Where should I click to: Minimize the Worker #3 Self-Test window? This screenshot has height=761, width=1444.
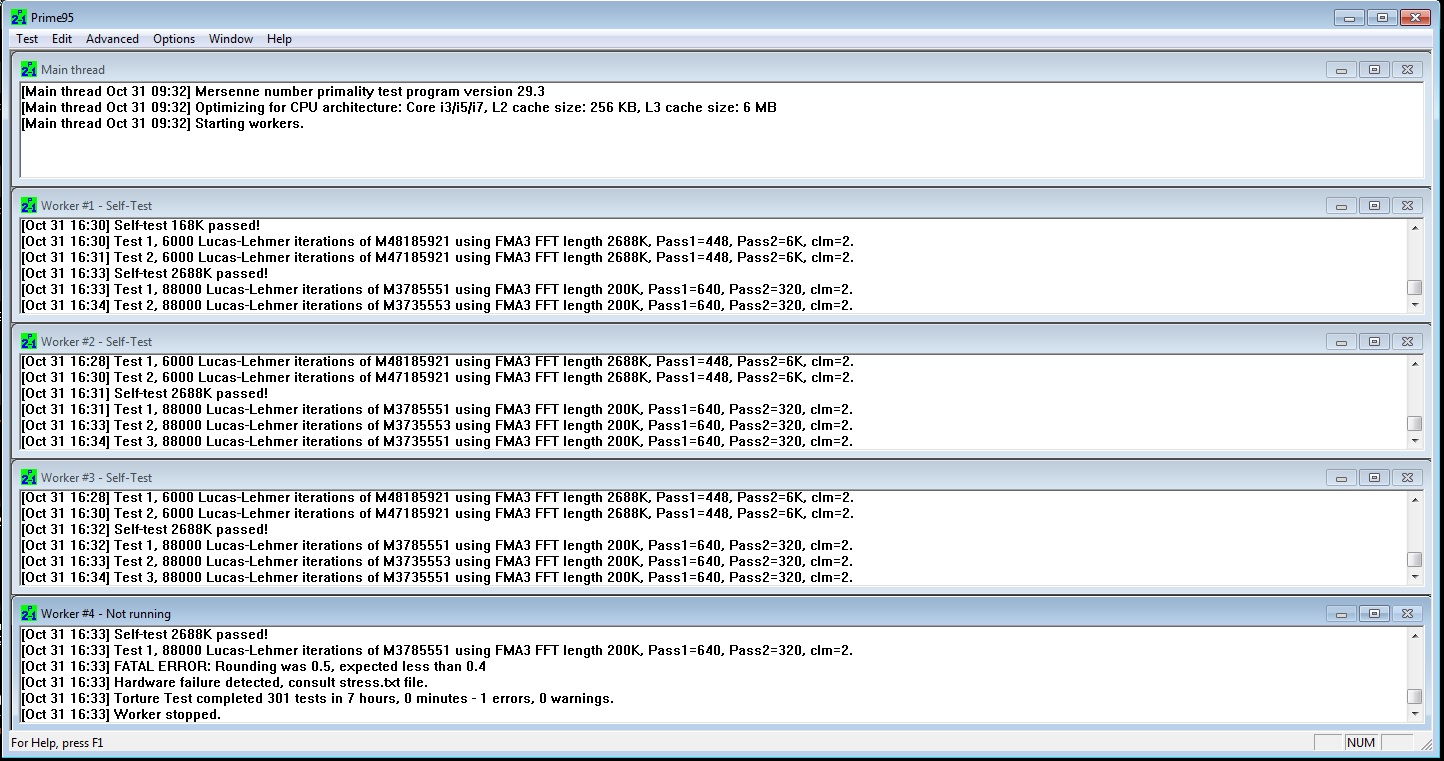(x=1341, y=478)
